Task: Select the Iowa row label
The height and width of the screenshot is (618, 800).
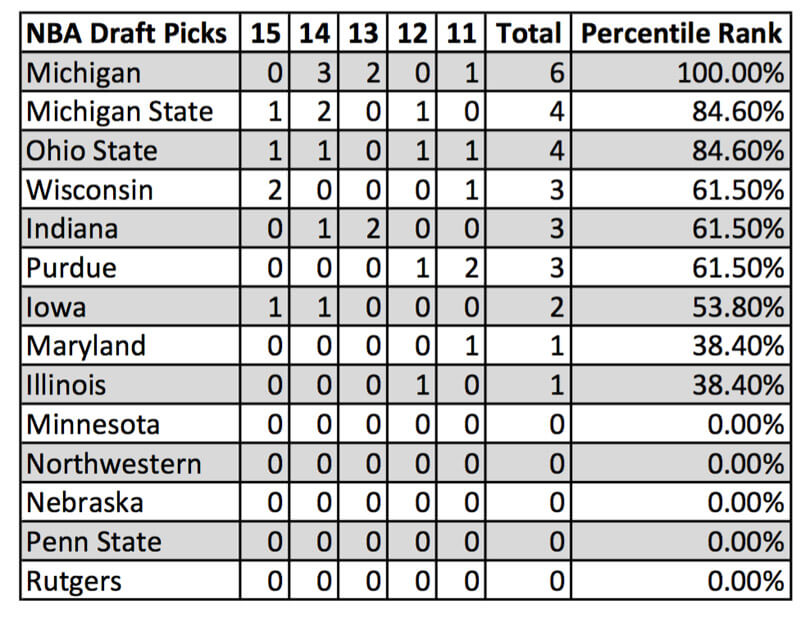Action: point(55,307)
